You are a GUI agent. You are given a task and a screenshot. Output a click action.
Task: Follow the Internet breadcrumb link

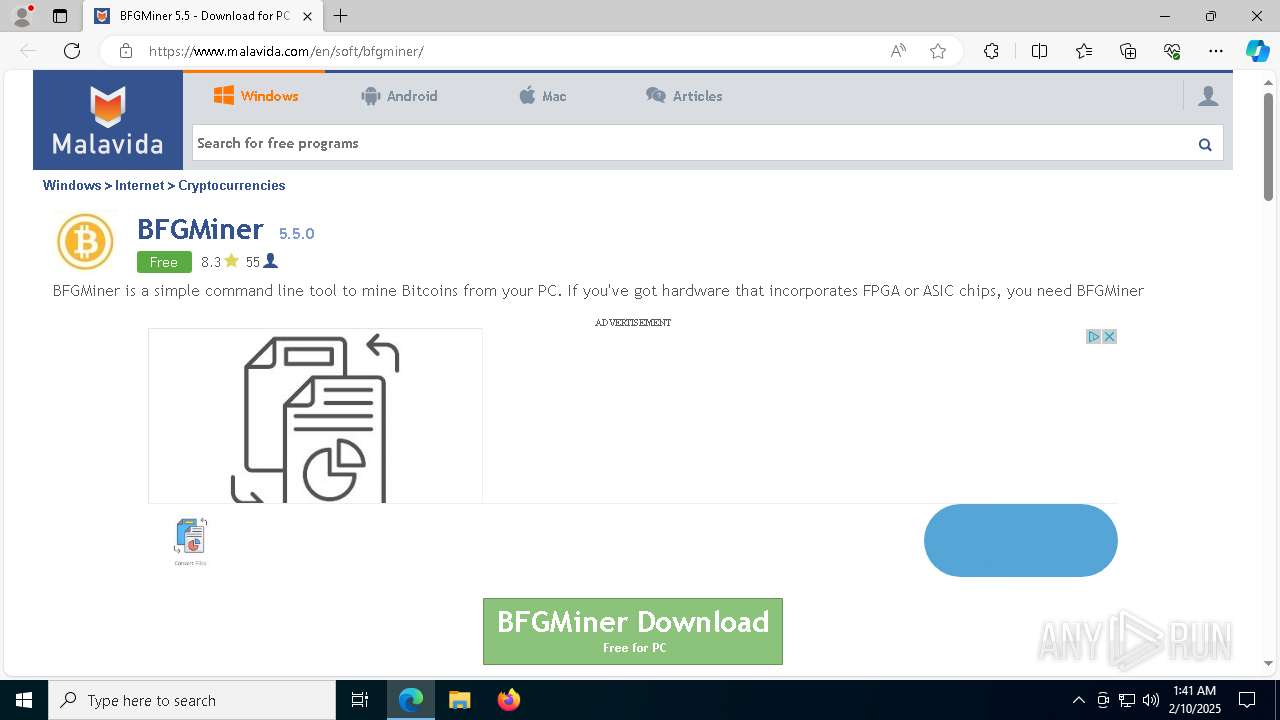point(139,185)
